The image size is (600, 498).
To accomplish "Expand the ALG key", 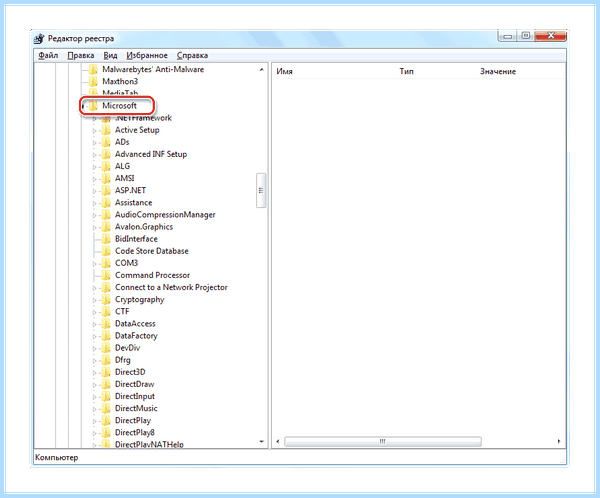I will coord(95,167).
